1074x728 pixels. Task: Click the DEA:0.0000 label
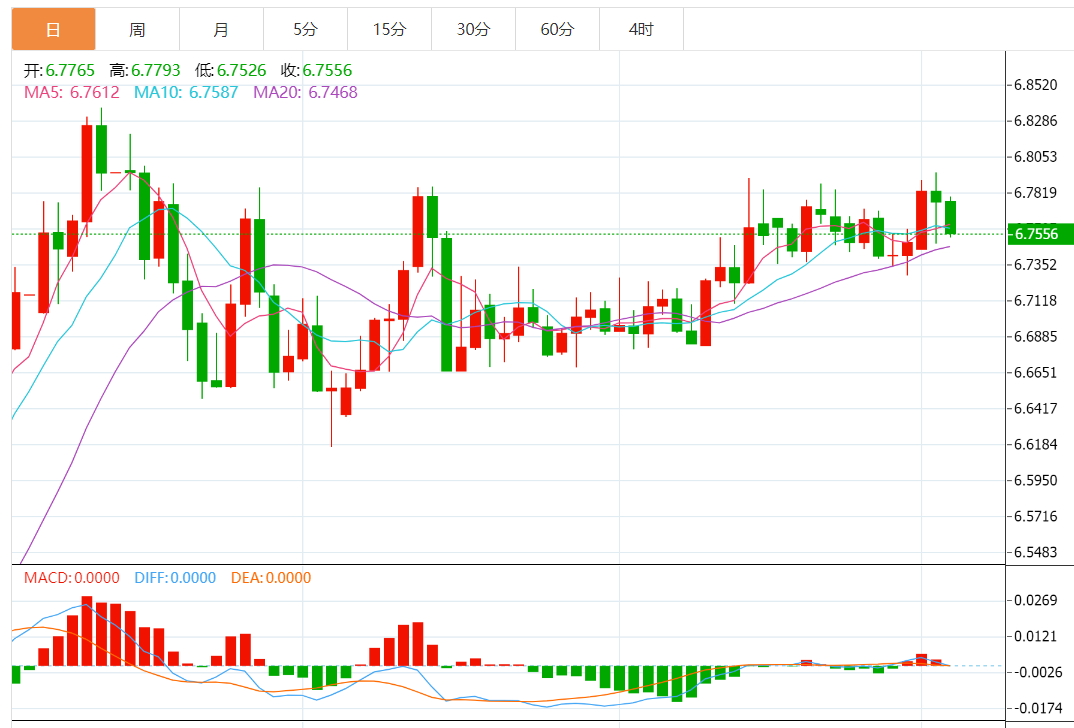(271, 578)
